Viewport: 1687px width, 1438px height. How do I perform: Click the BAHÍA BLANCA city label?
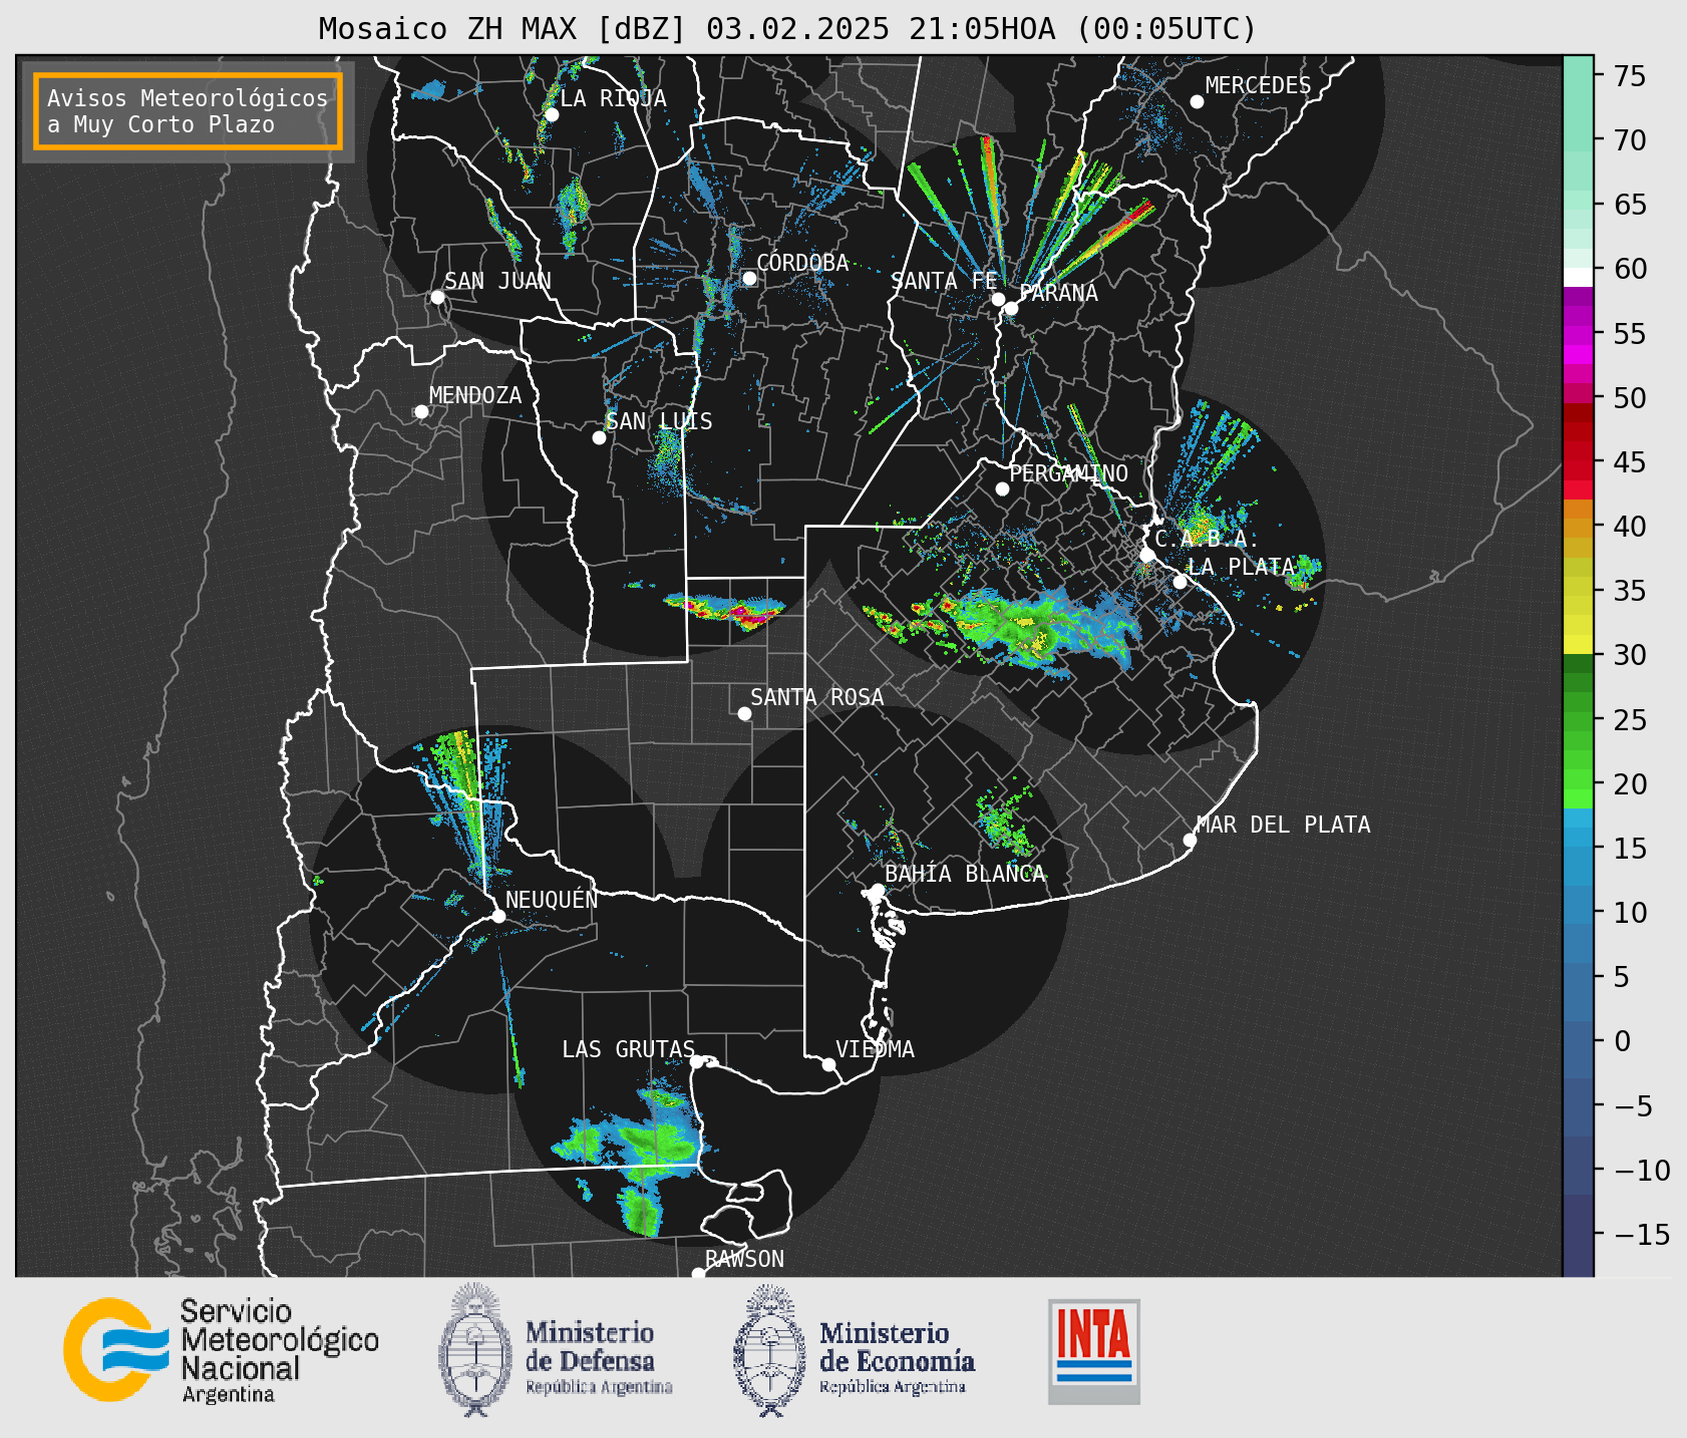pyautogui.click(x=965, y=874)
